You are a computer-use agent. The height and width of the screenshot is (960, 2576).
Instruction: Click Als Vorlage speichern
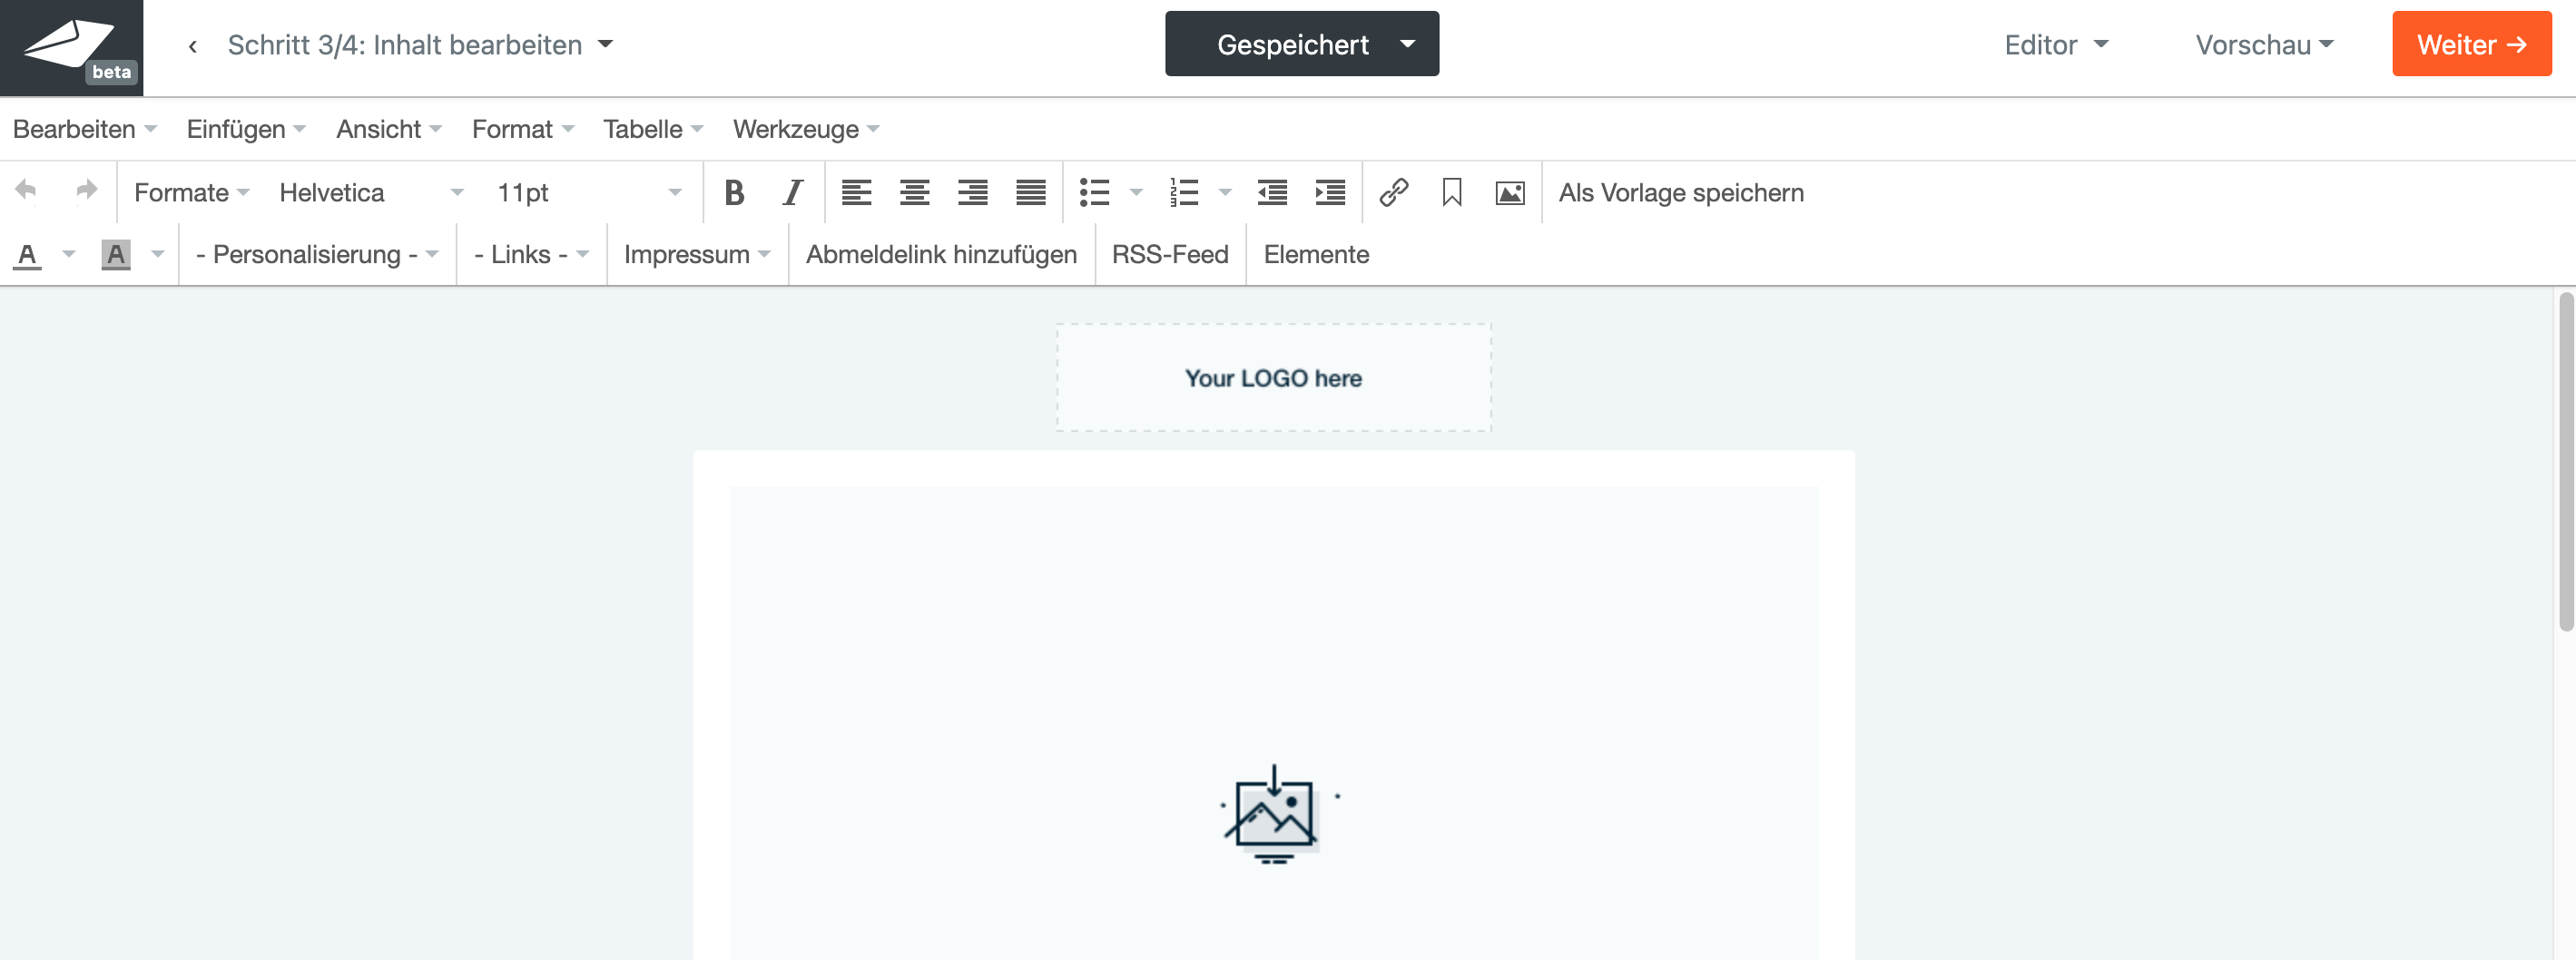click(1681, 192)
